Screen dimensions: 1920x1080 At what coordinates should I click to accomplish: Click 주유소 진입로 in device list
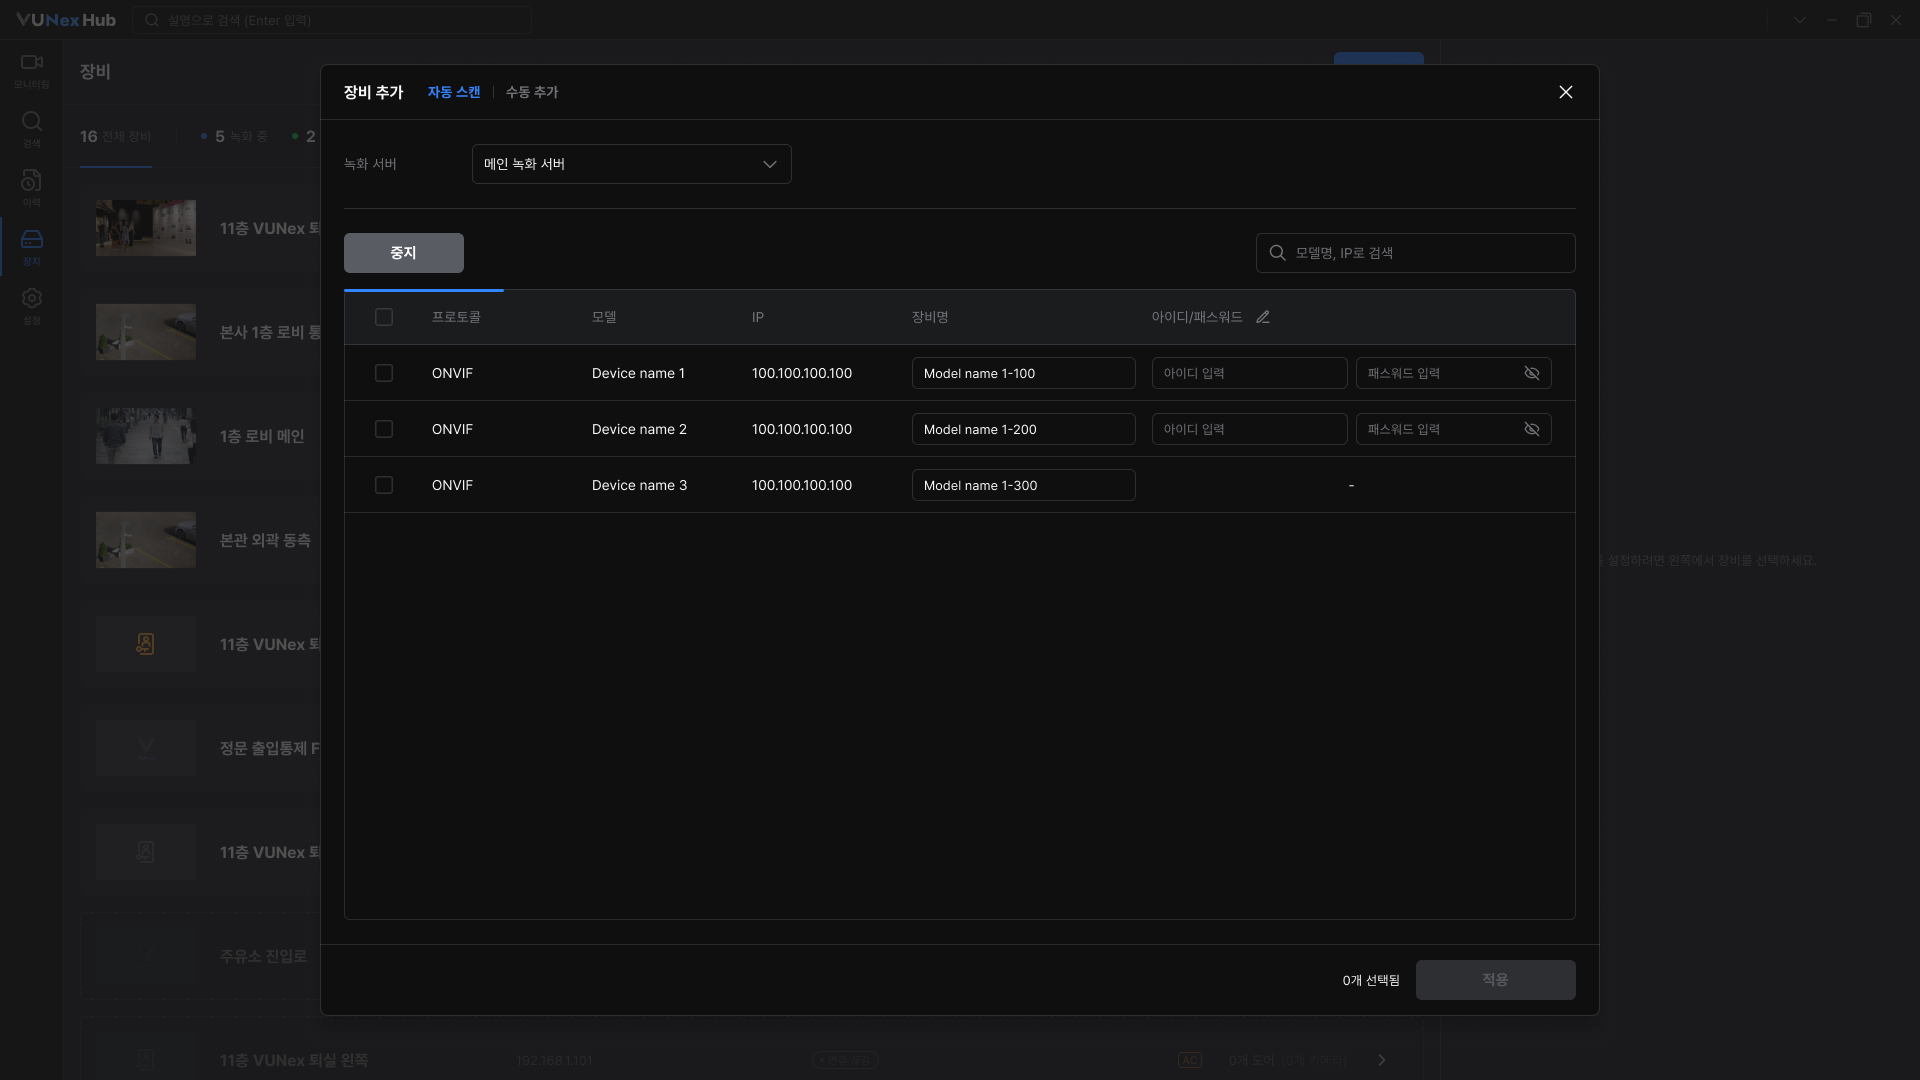click(x=263, y=956)
